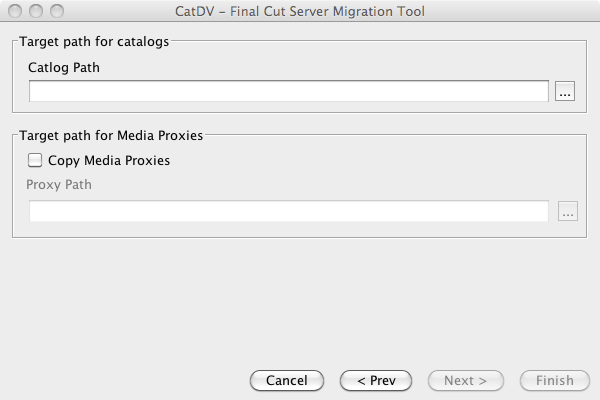
Task: Cancel the migration wizard
Action: pos(287,380)
